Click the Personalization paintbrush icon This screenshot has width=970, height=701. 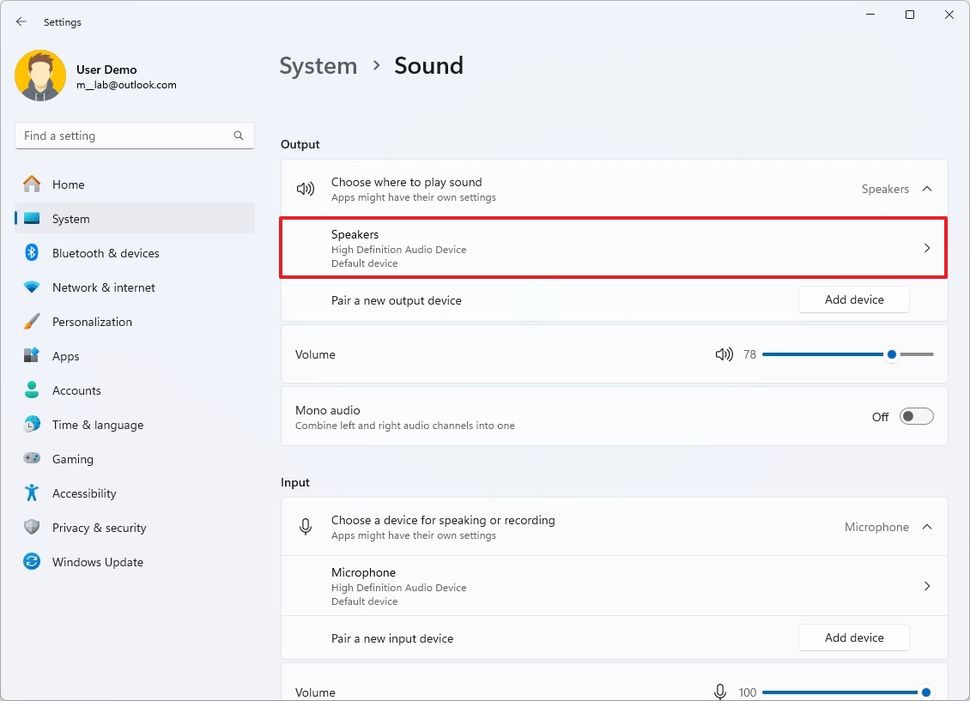click(x=31, y=321)
